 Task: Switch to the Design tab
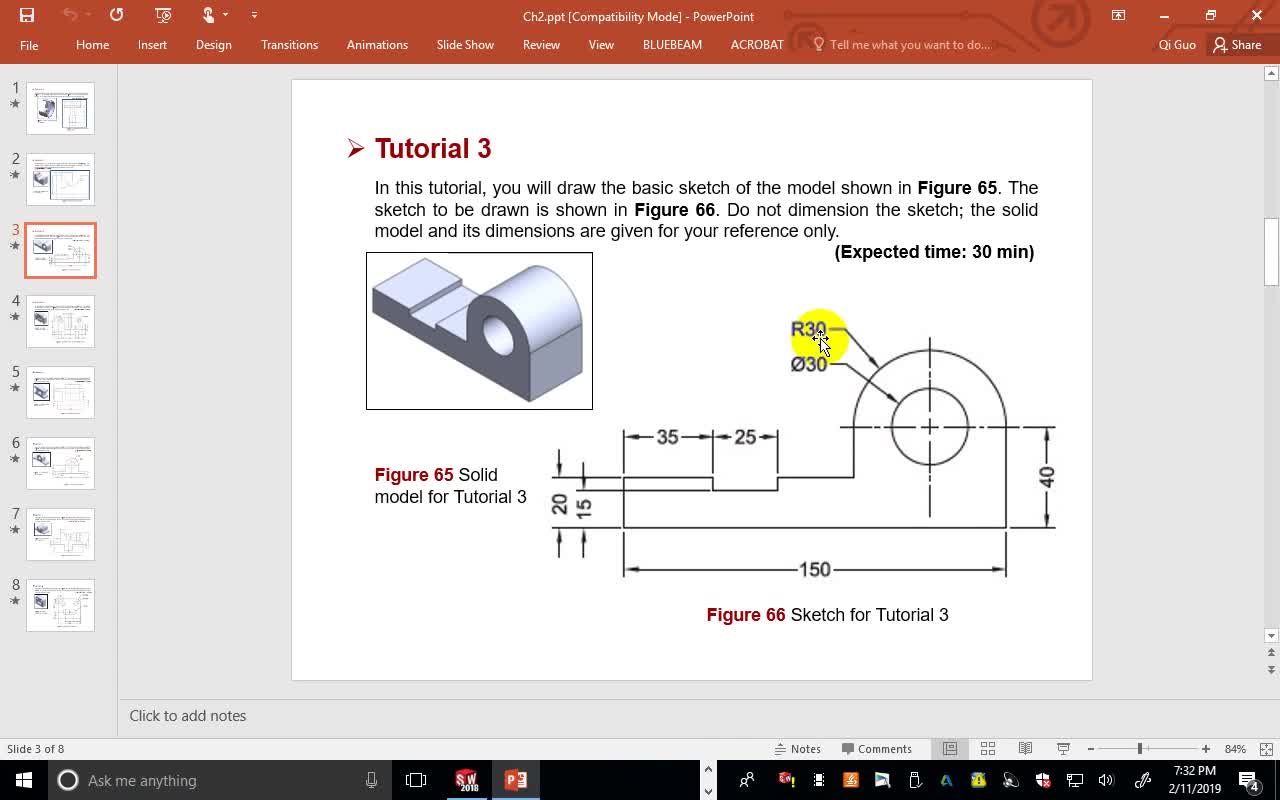(x=213, y=45)
